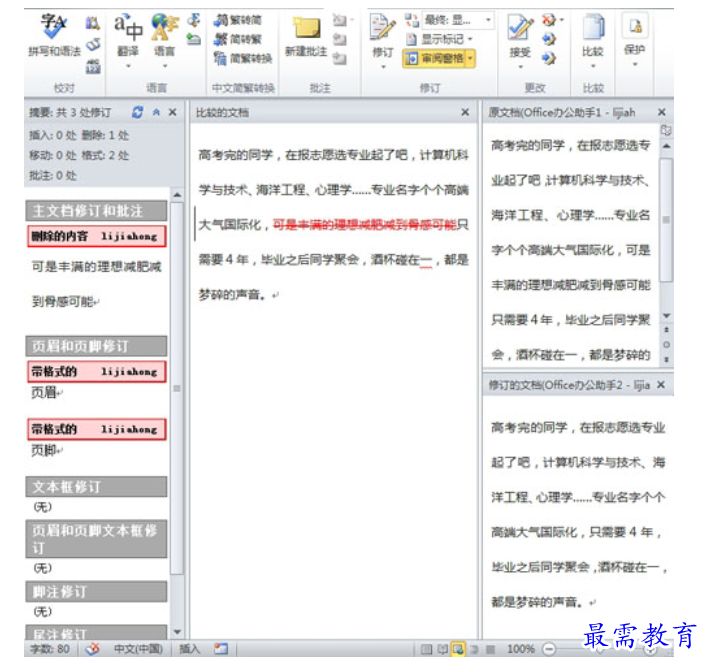Refresh the revision summary pane
The image size is (705, 667).
(138, 112)
